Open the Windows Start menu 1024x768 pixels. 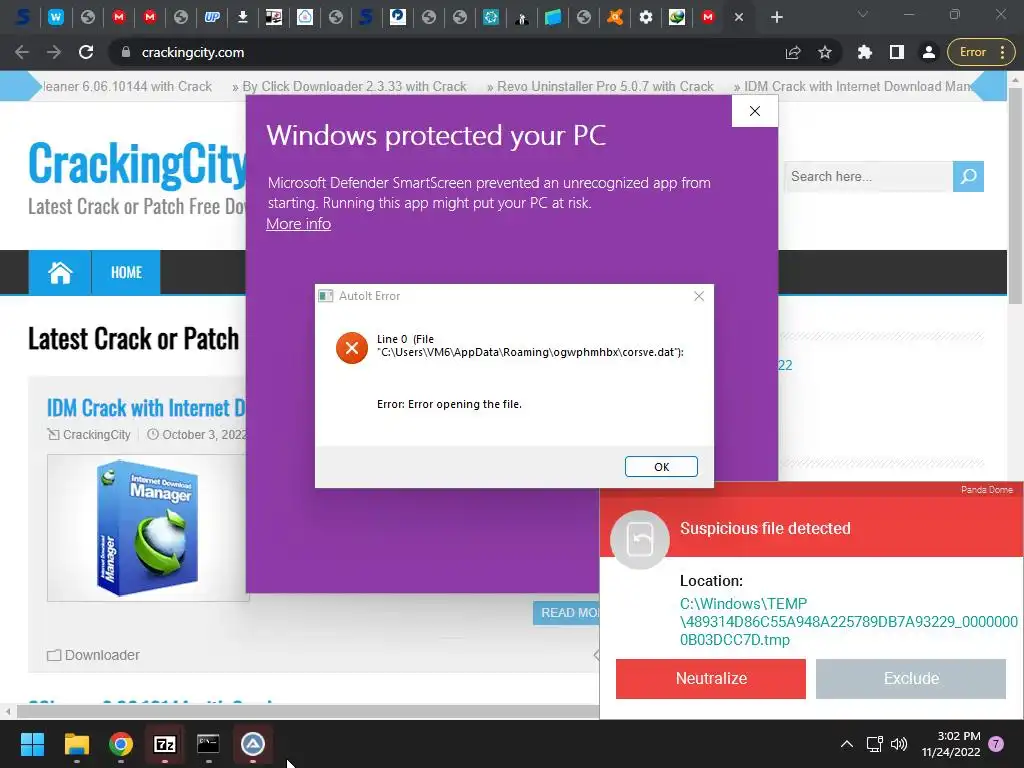[x=32, y=744]
